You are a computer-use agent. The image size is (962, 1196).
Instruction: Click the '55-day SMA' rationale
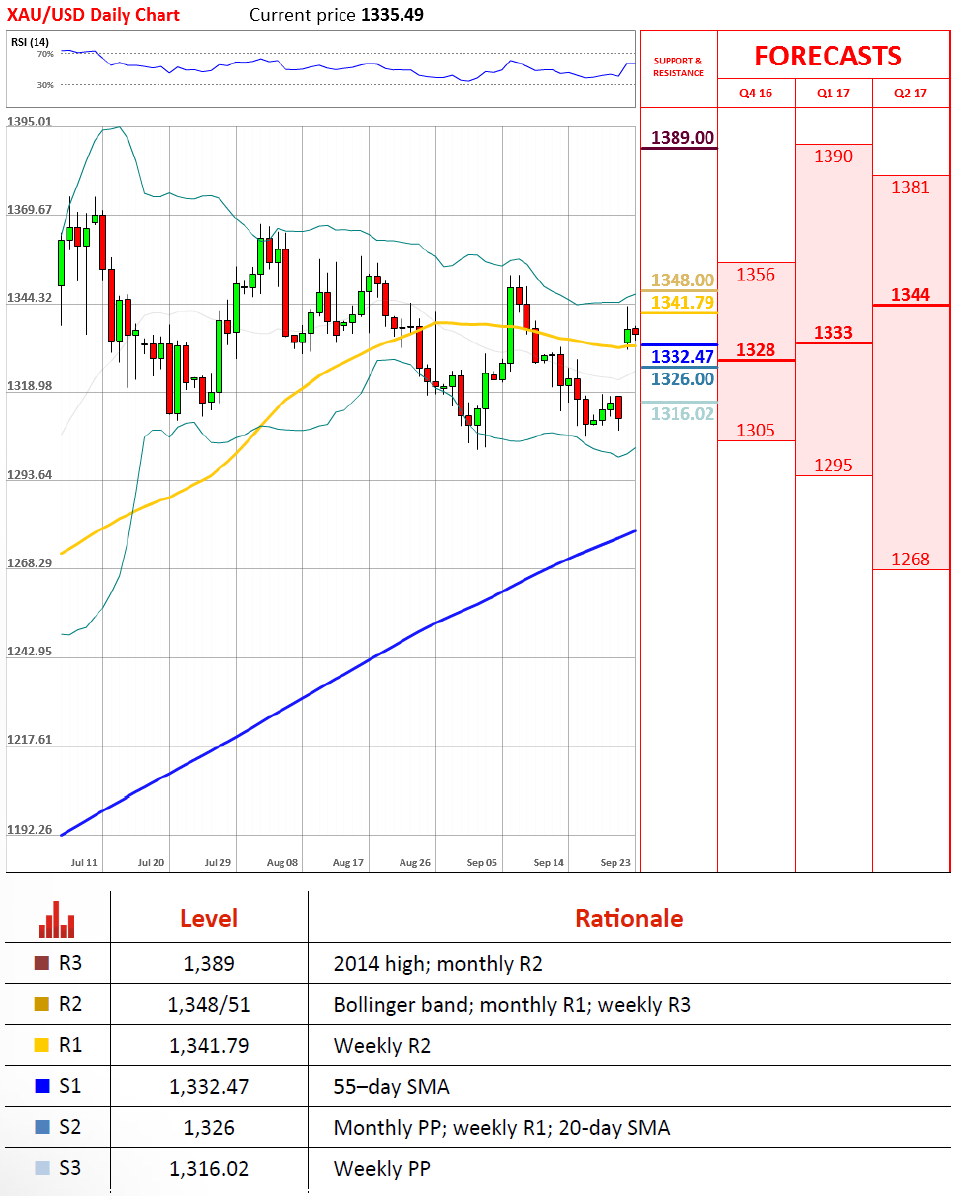[391, 1086]
